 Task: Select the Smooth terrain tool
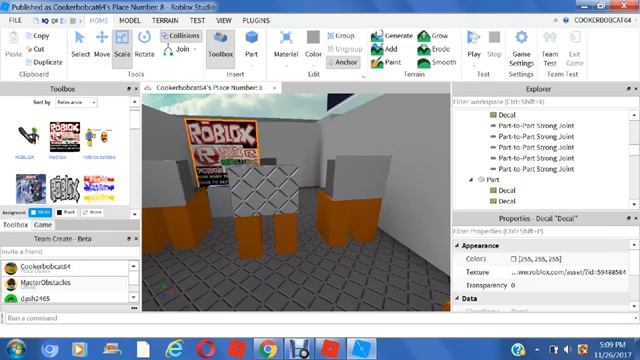pyautogui.click(x=437, y=62)
